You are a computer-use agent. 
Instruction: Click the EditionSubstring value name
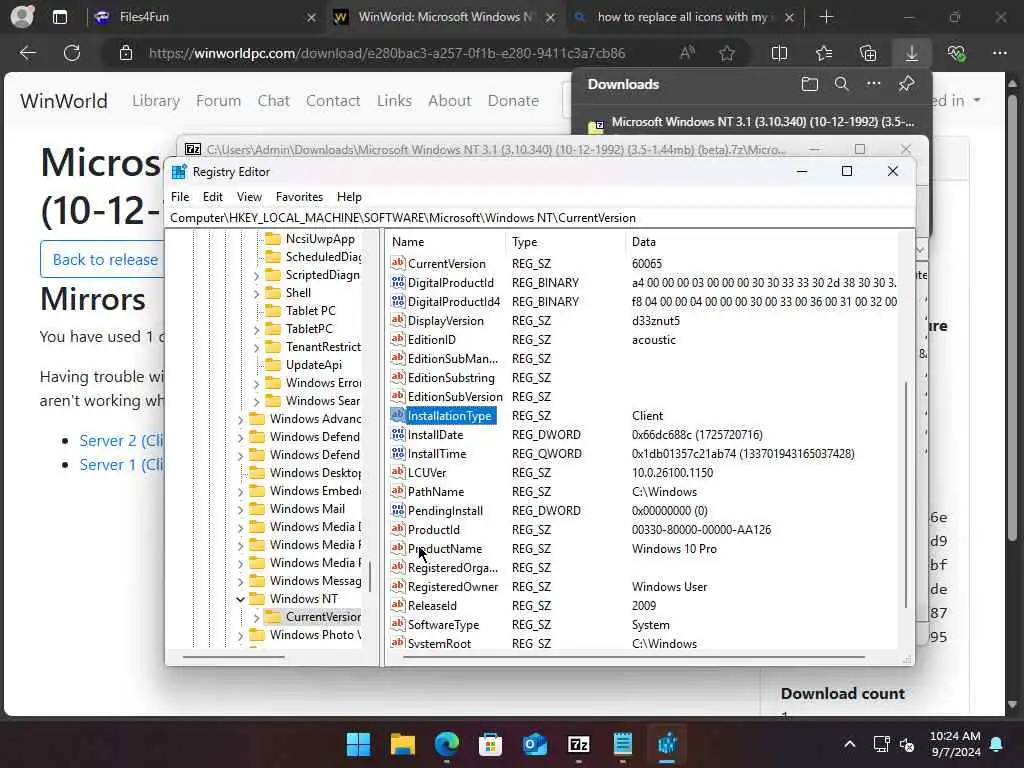click(x=451, y=377)
